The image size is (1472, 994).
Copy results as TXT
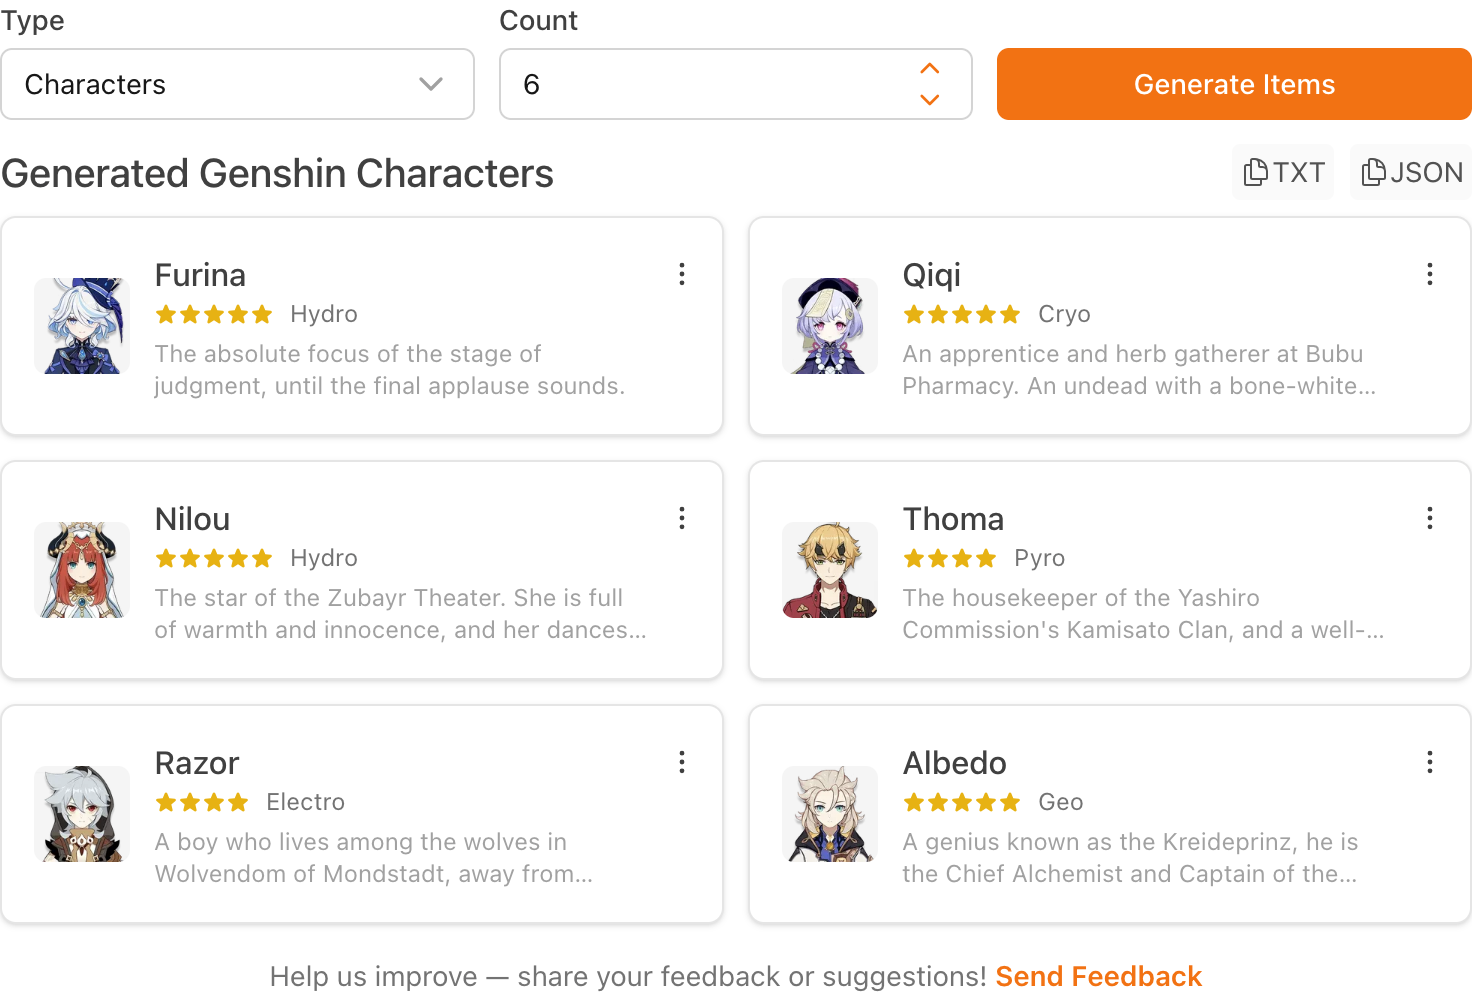(1283, 172)
